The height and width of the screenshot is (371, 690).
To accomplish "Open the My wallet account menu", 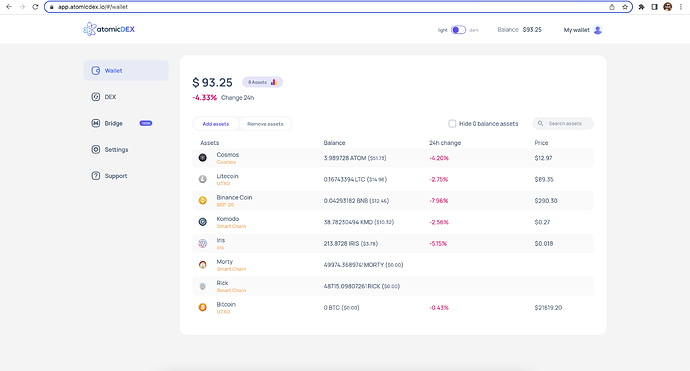I will coord(583,30).
